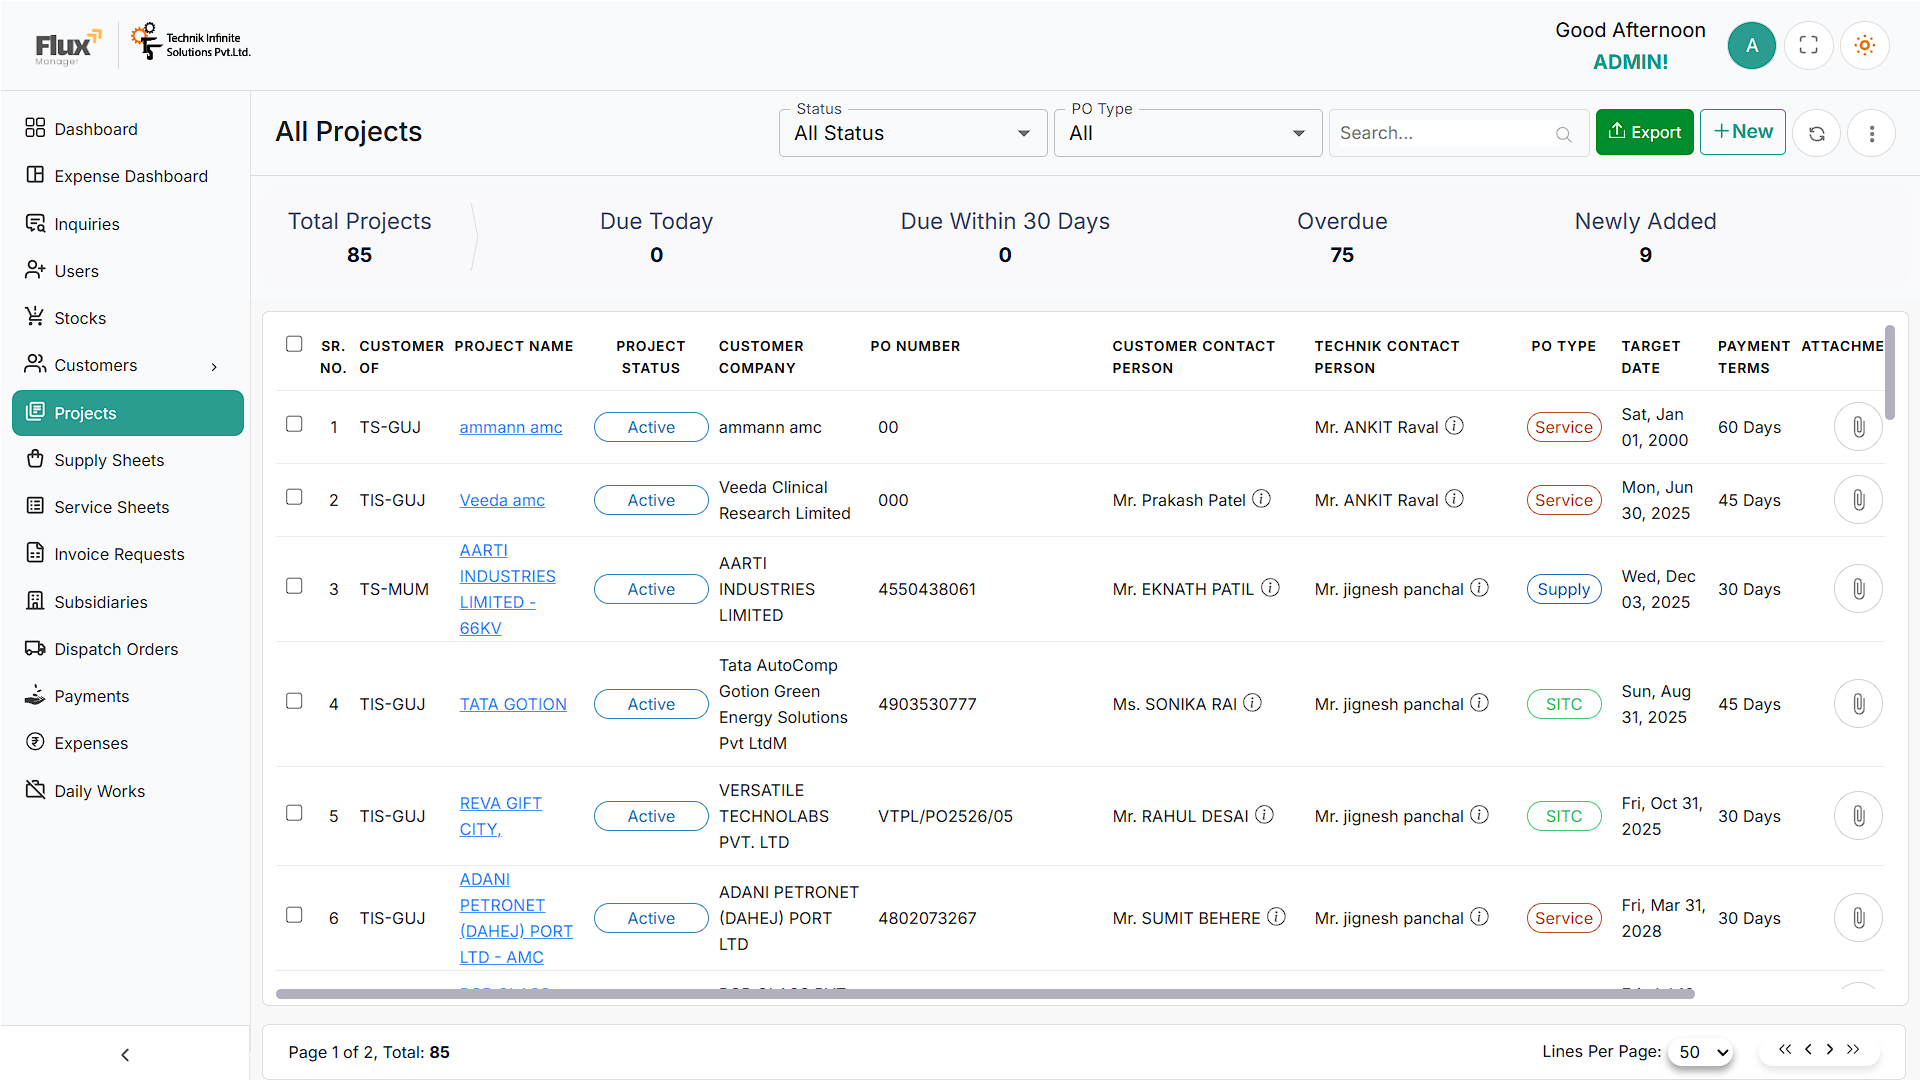This screenshot has height=1080, width=1920.
Task: Switch theme using the sun icon
Action: click(x=1864, y=45)
